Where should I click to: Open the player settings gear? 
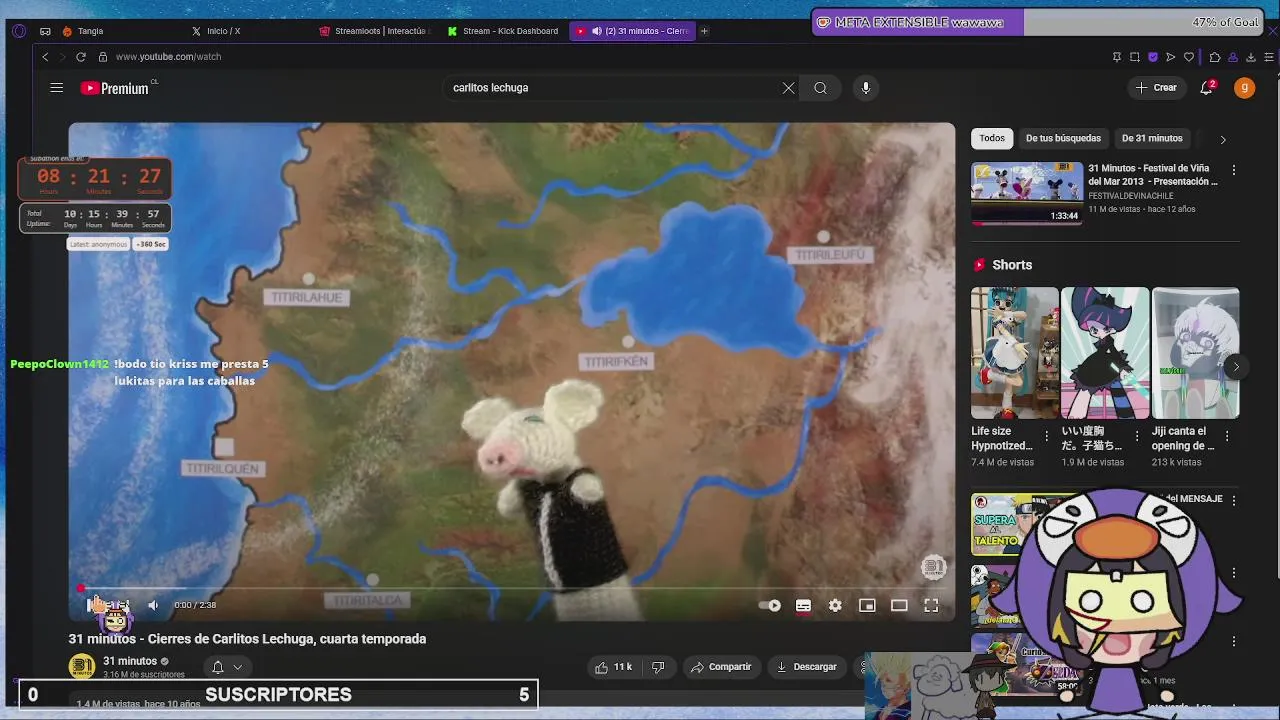point(835,605)
